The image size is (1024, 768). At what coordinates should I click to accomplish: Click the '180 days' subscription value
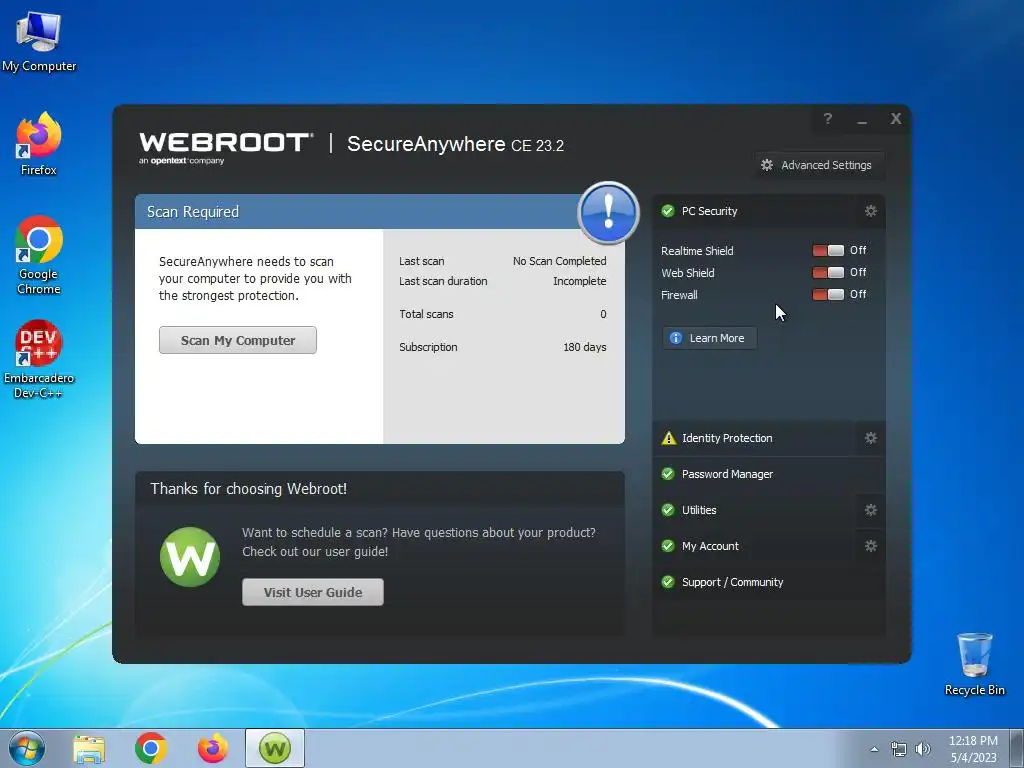(x=585, y=347)
